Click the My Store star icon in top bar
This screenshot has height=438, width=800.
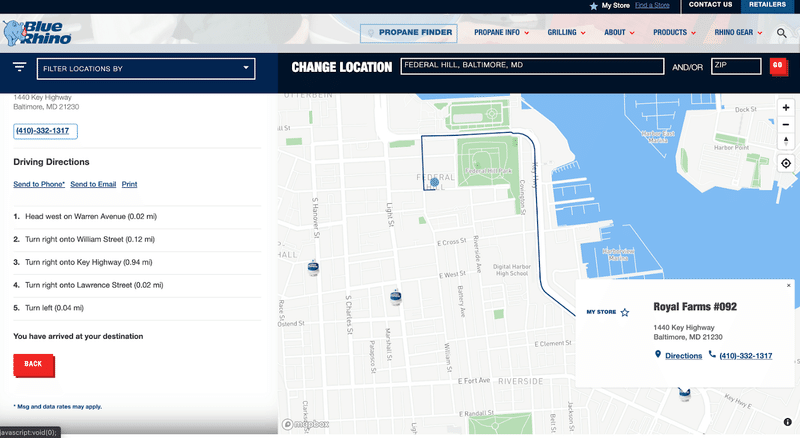click(593, 6)
